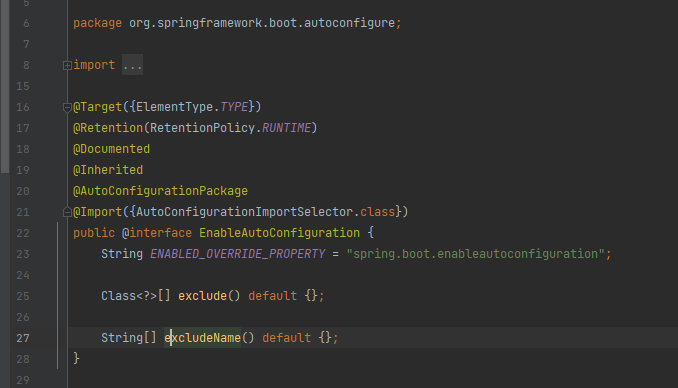The width and height of the screenshot is (678, 388).
Task: Toggle the fold marker at the @Import line
Action: tap(67, 212)
